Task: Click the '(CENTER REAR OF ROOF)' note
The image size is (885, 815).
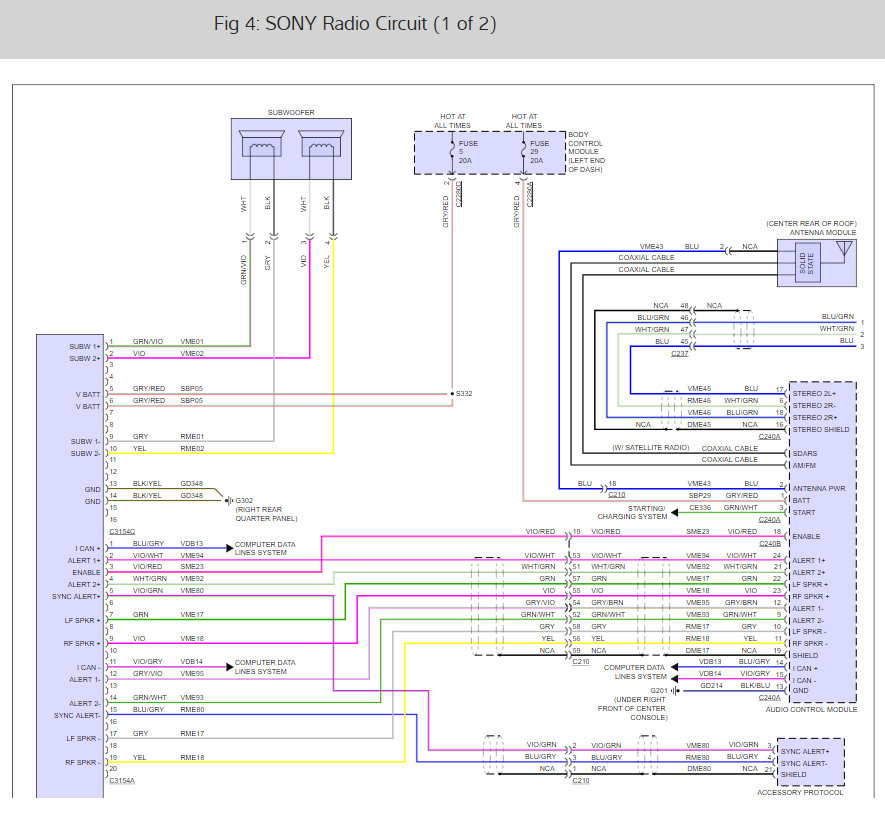Action: point(811,224)
